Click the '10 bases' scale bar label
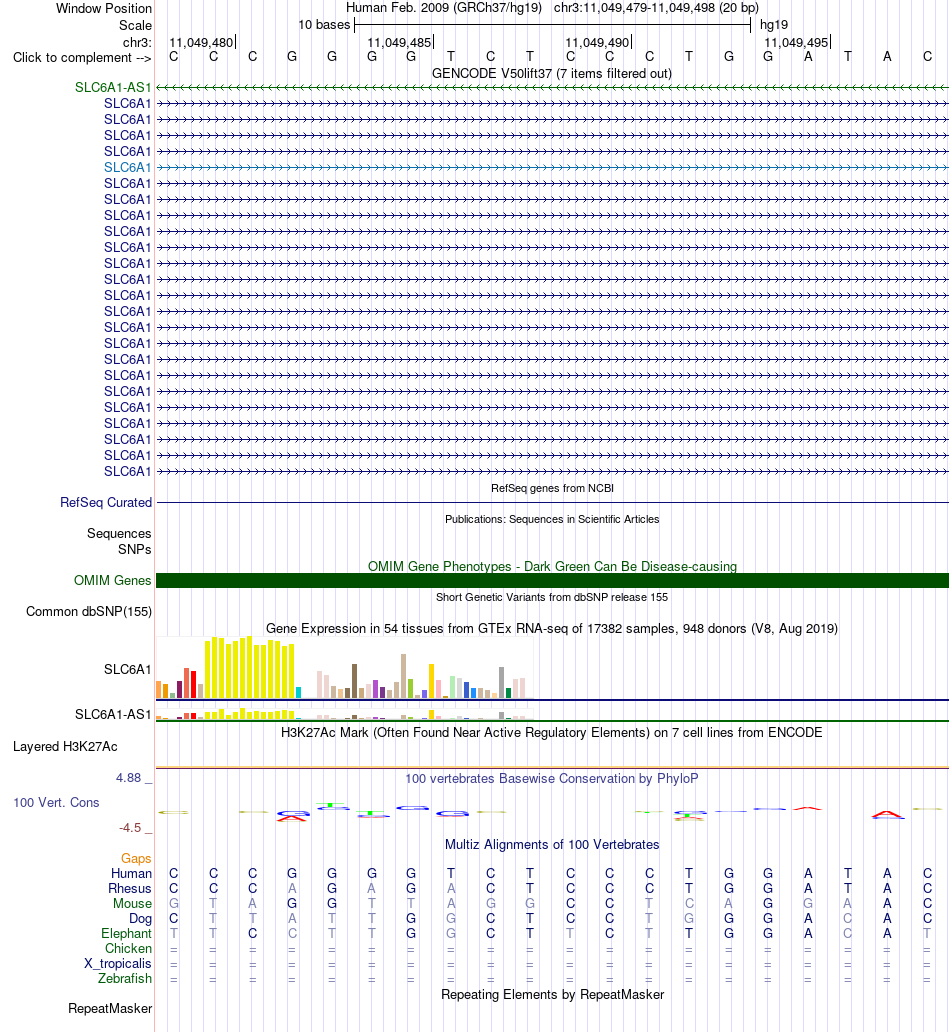 (325, 25)
